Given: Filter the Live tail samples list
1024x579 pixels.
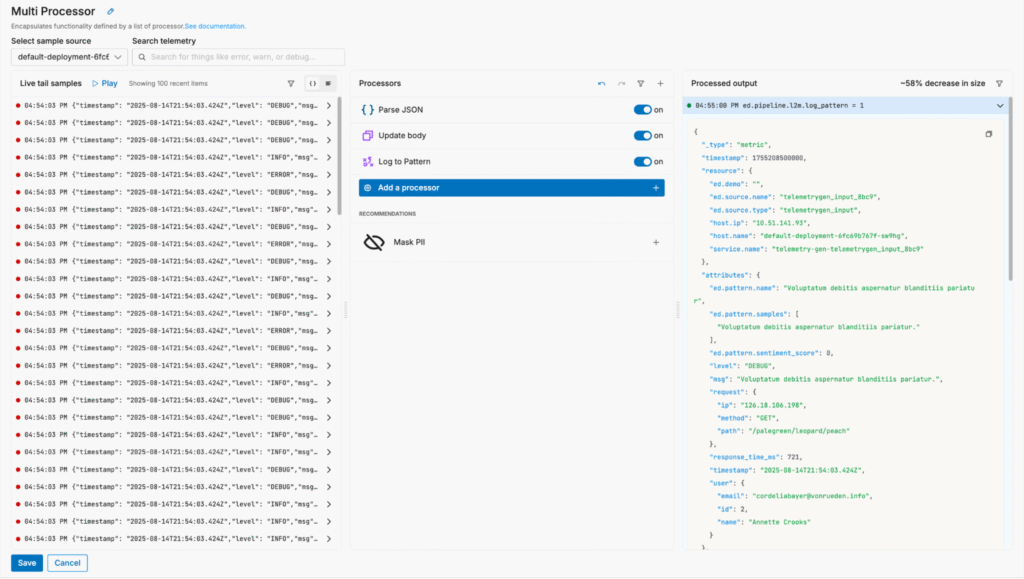Looking at the screenshot, I should pos(291,84).
